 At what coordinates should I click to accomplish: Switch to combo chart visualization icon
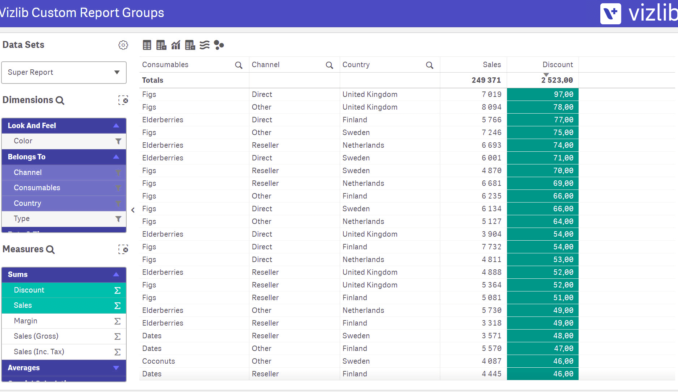(176, 45)
